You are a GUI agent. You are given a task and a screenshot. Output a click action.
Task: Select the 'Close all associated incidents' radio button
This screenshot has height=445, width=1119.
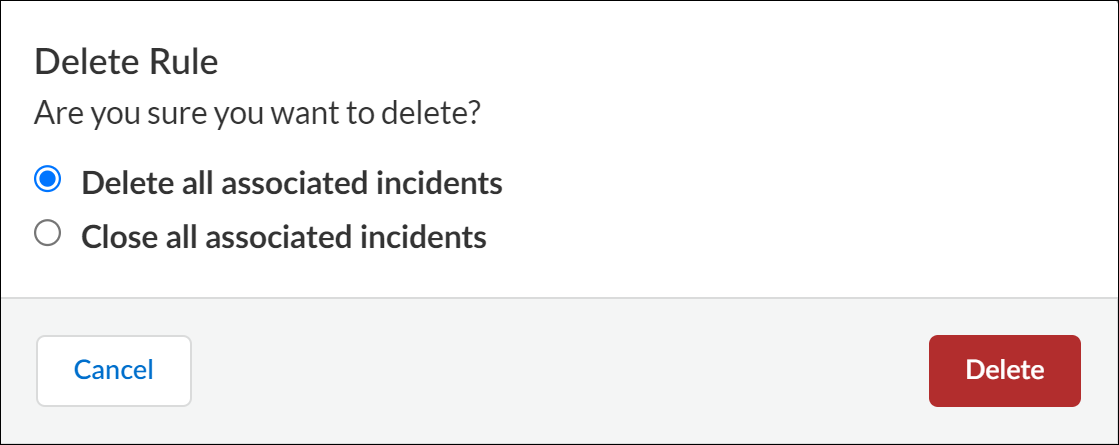coord(47,235)
